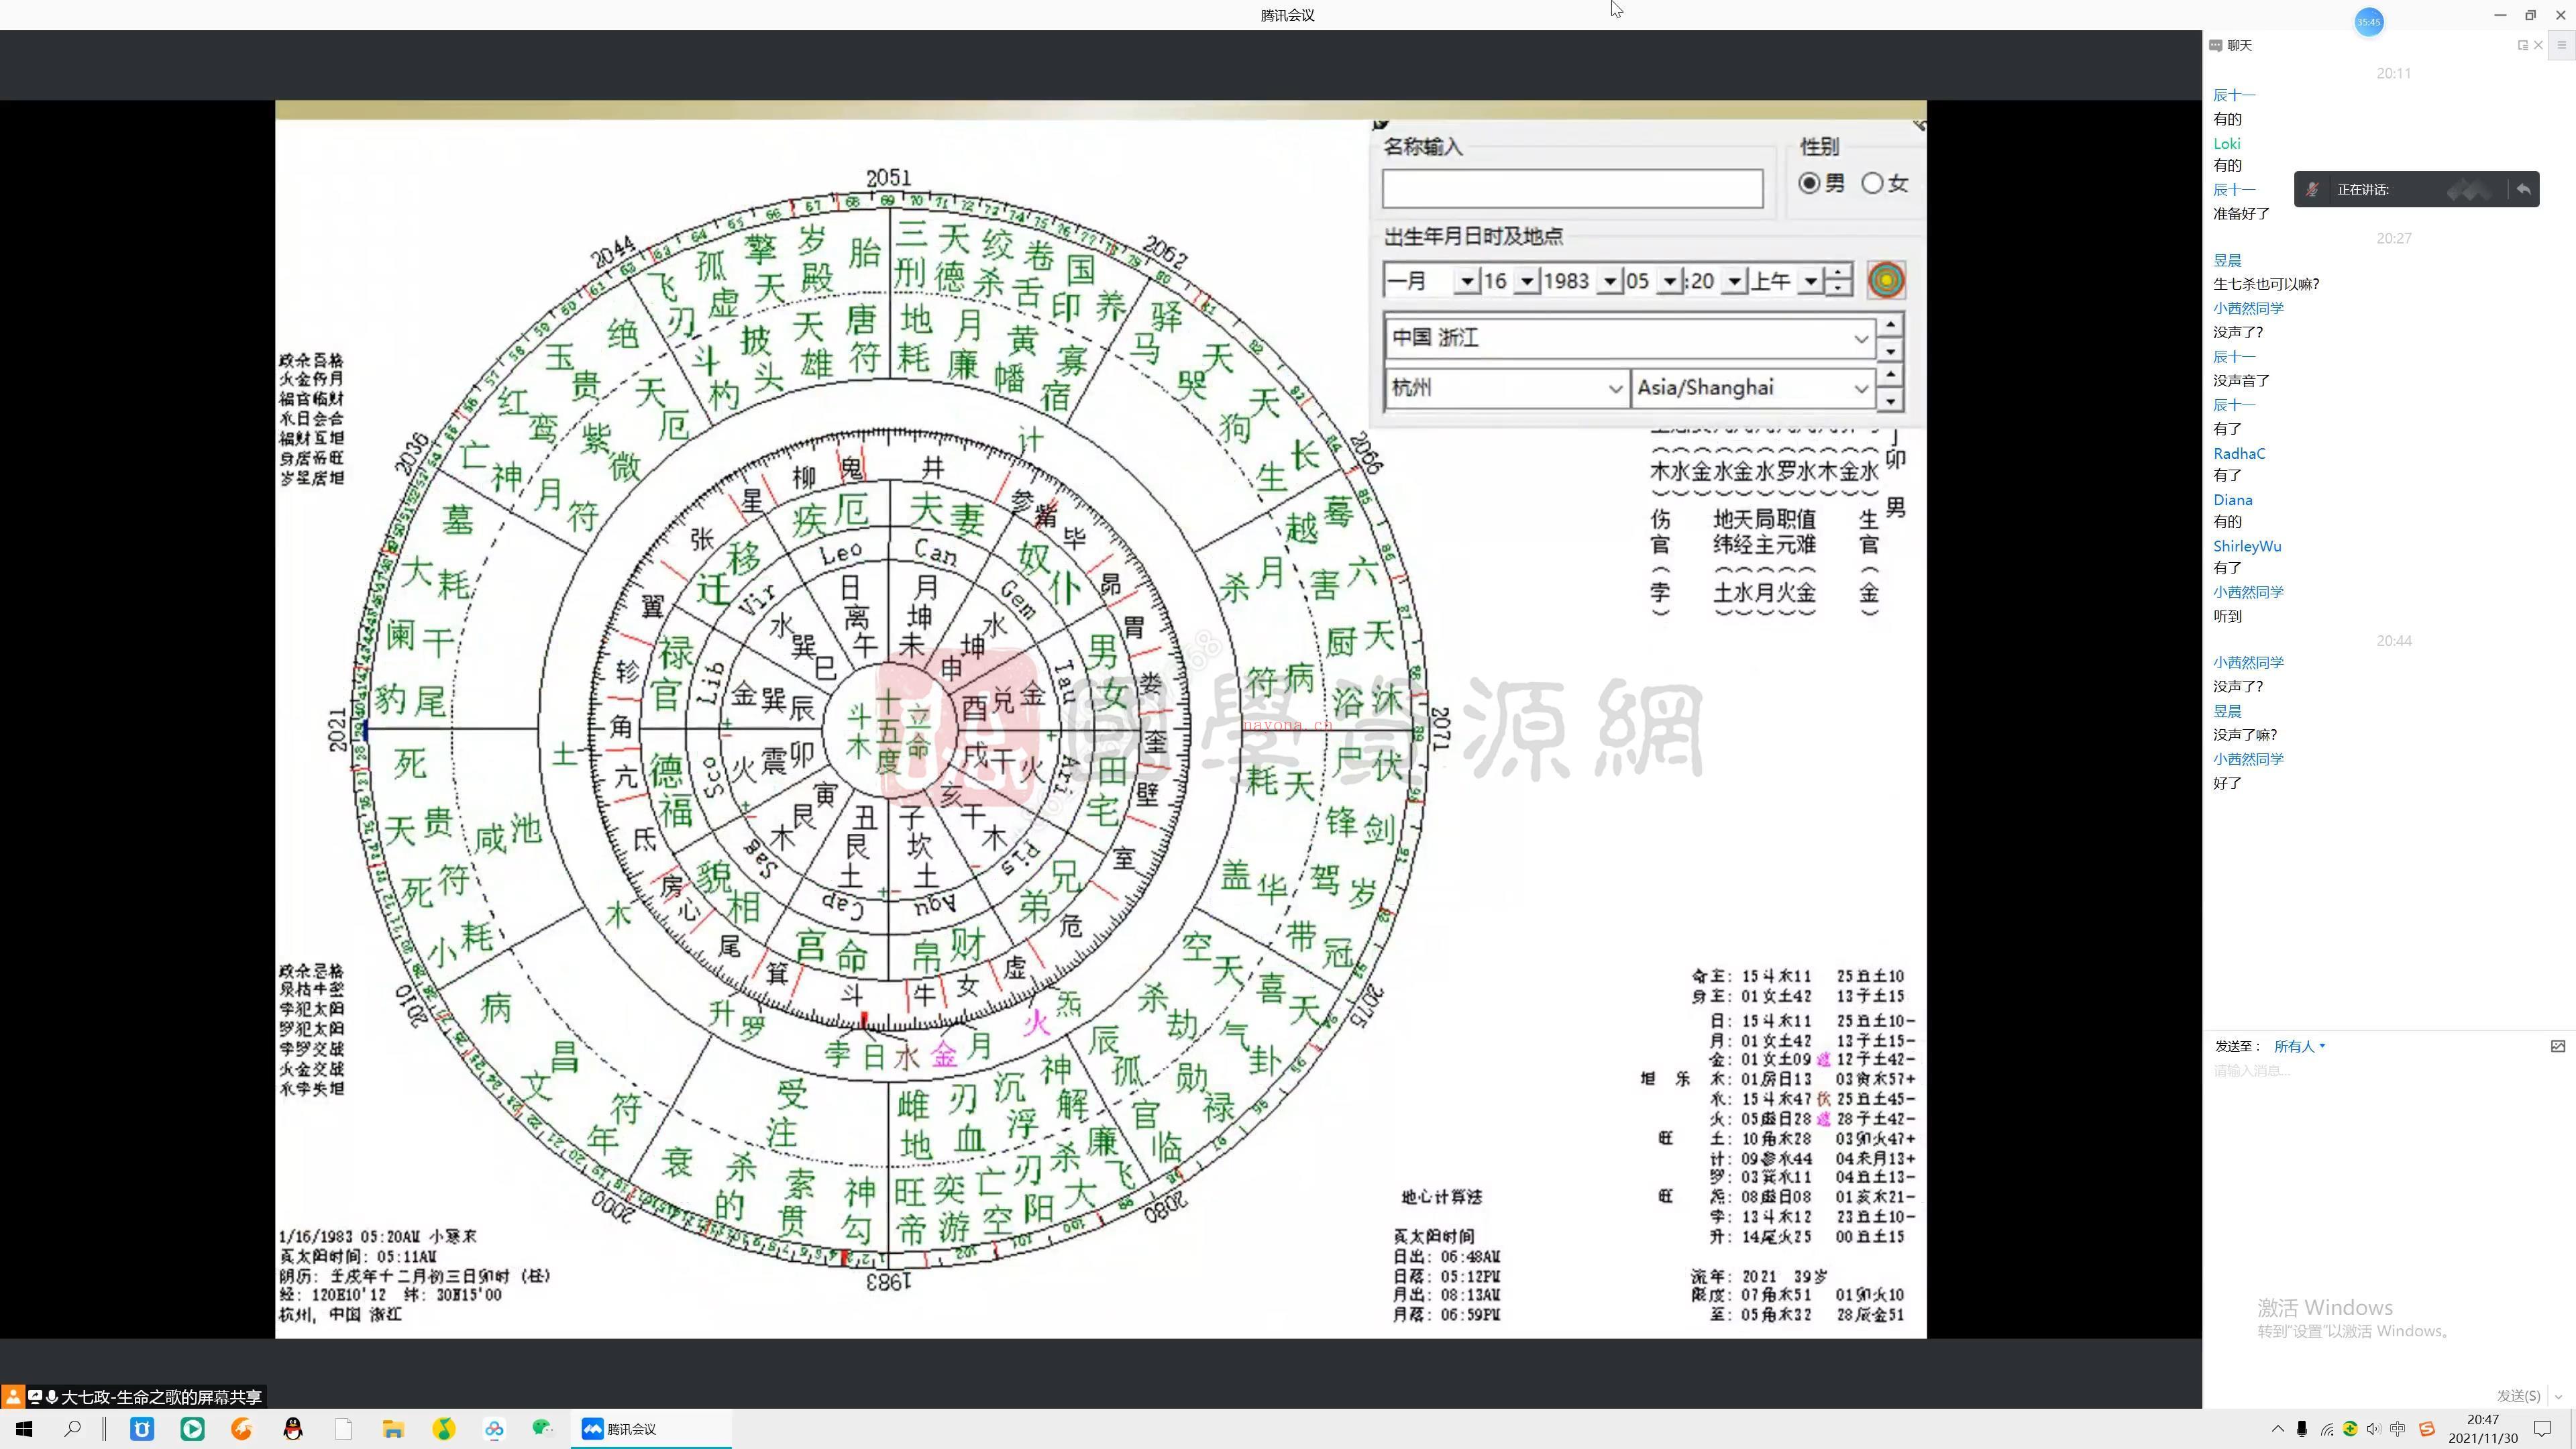
Task: Click the 名称输入 name text field
Action: [x=1572, y=189]
